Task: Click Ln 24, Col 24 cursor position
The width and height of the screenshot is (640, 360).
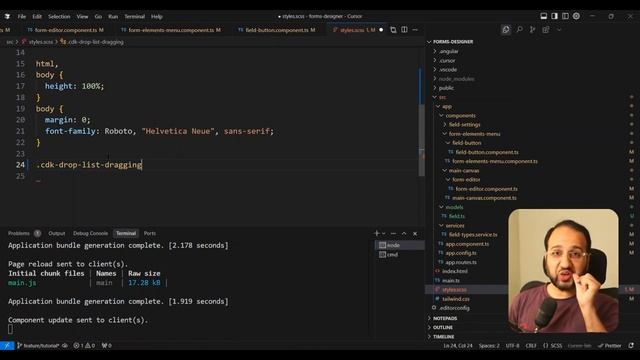Action: [x=458, y=346]
